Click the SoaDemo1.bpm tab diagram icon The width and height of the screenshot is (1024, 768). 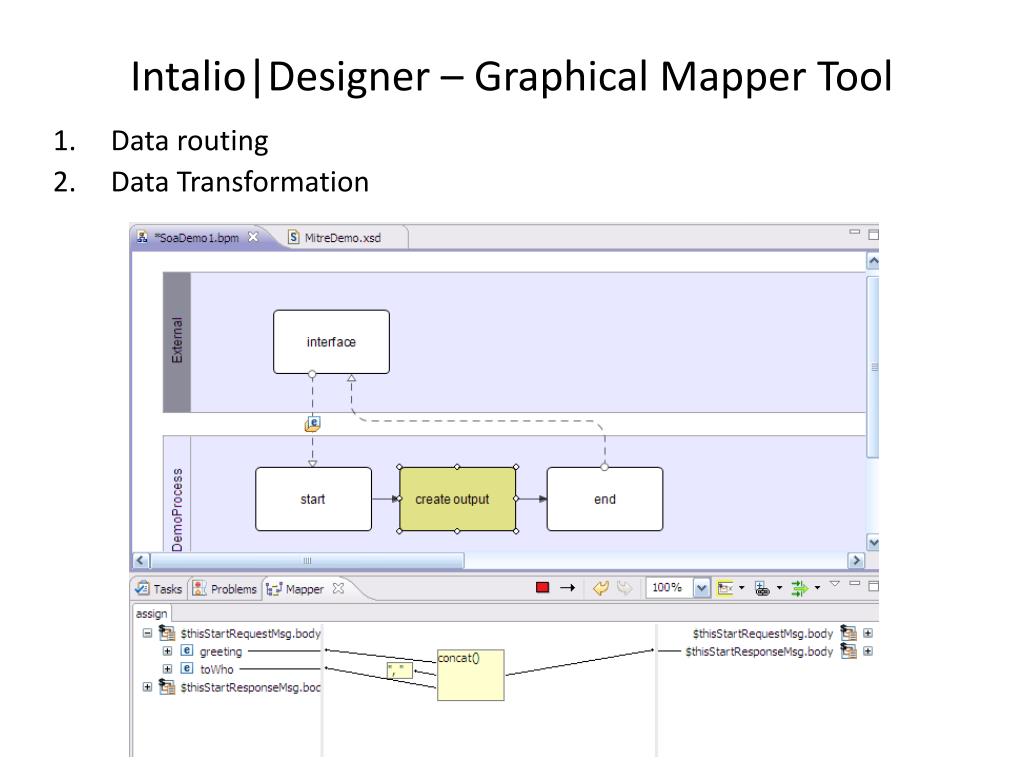point(142,237)
